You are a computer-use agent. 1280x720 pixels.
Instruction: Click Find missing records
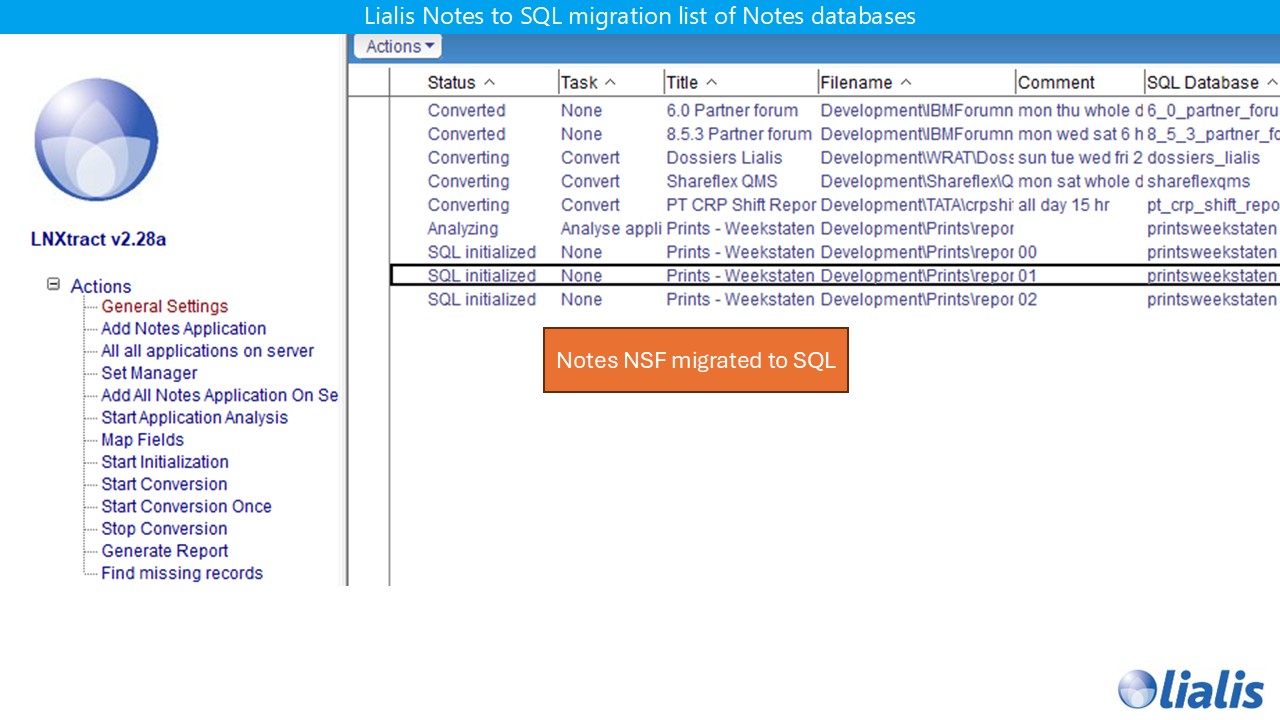(x=182, y=573)
